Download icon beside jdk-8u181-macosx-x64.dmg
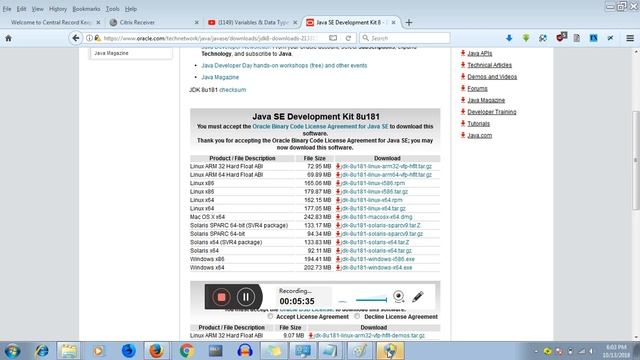This screenshot has width=640, height=360. click(338, 217)
